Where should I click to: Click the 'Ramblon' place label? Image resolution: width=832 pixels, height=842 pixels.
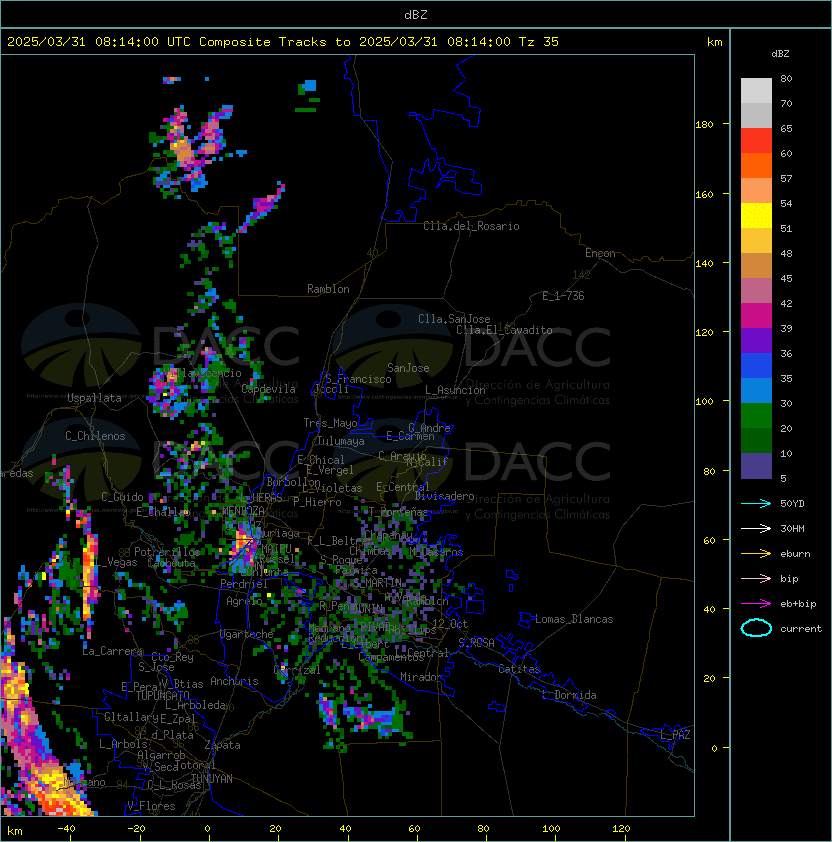pyautogui.click(x=328, y=289)
